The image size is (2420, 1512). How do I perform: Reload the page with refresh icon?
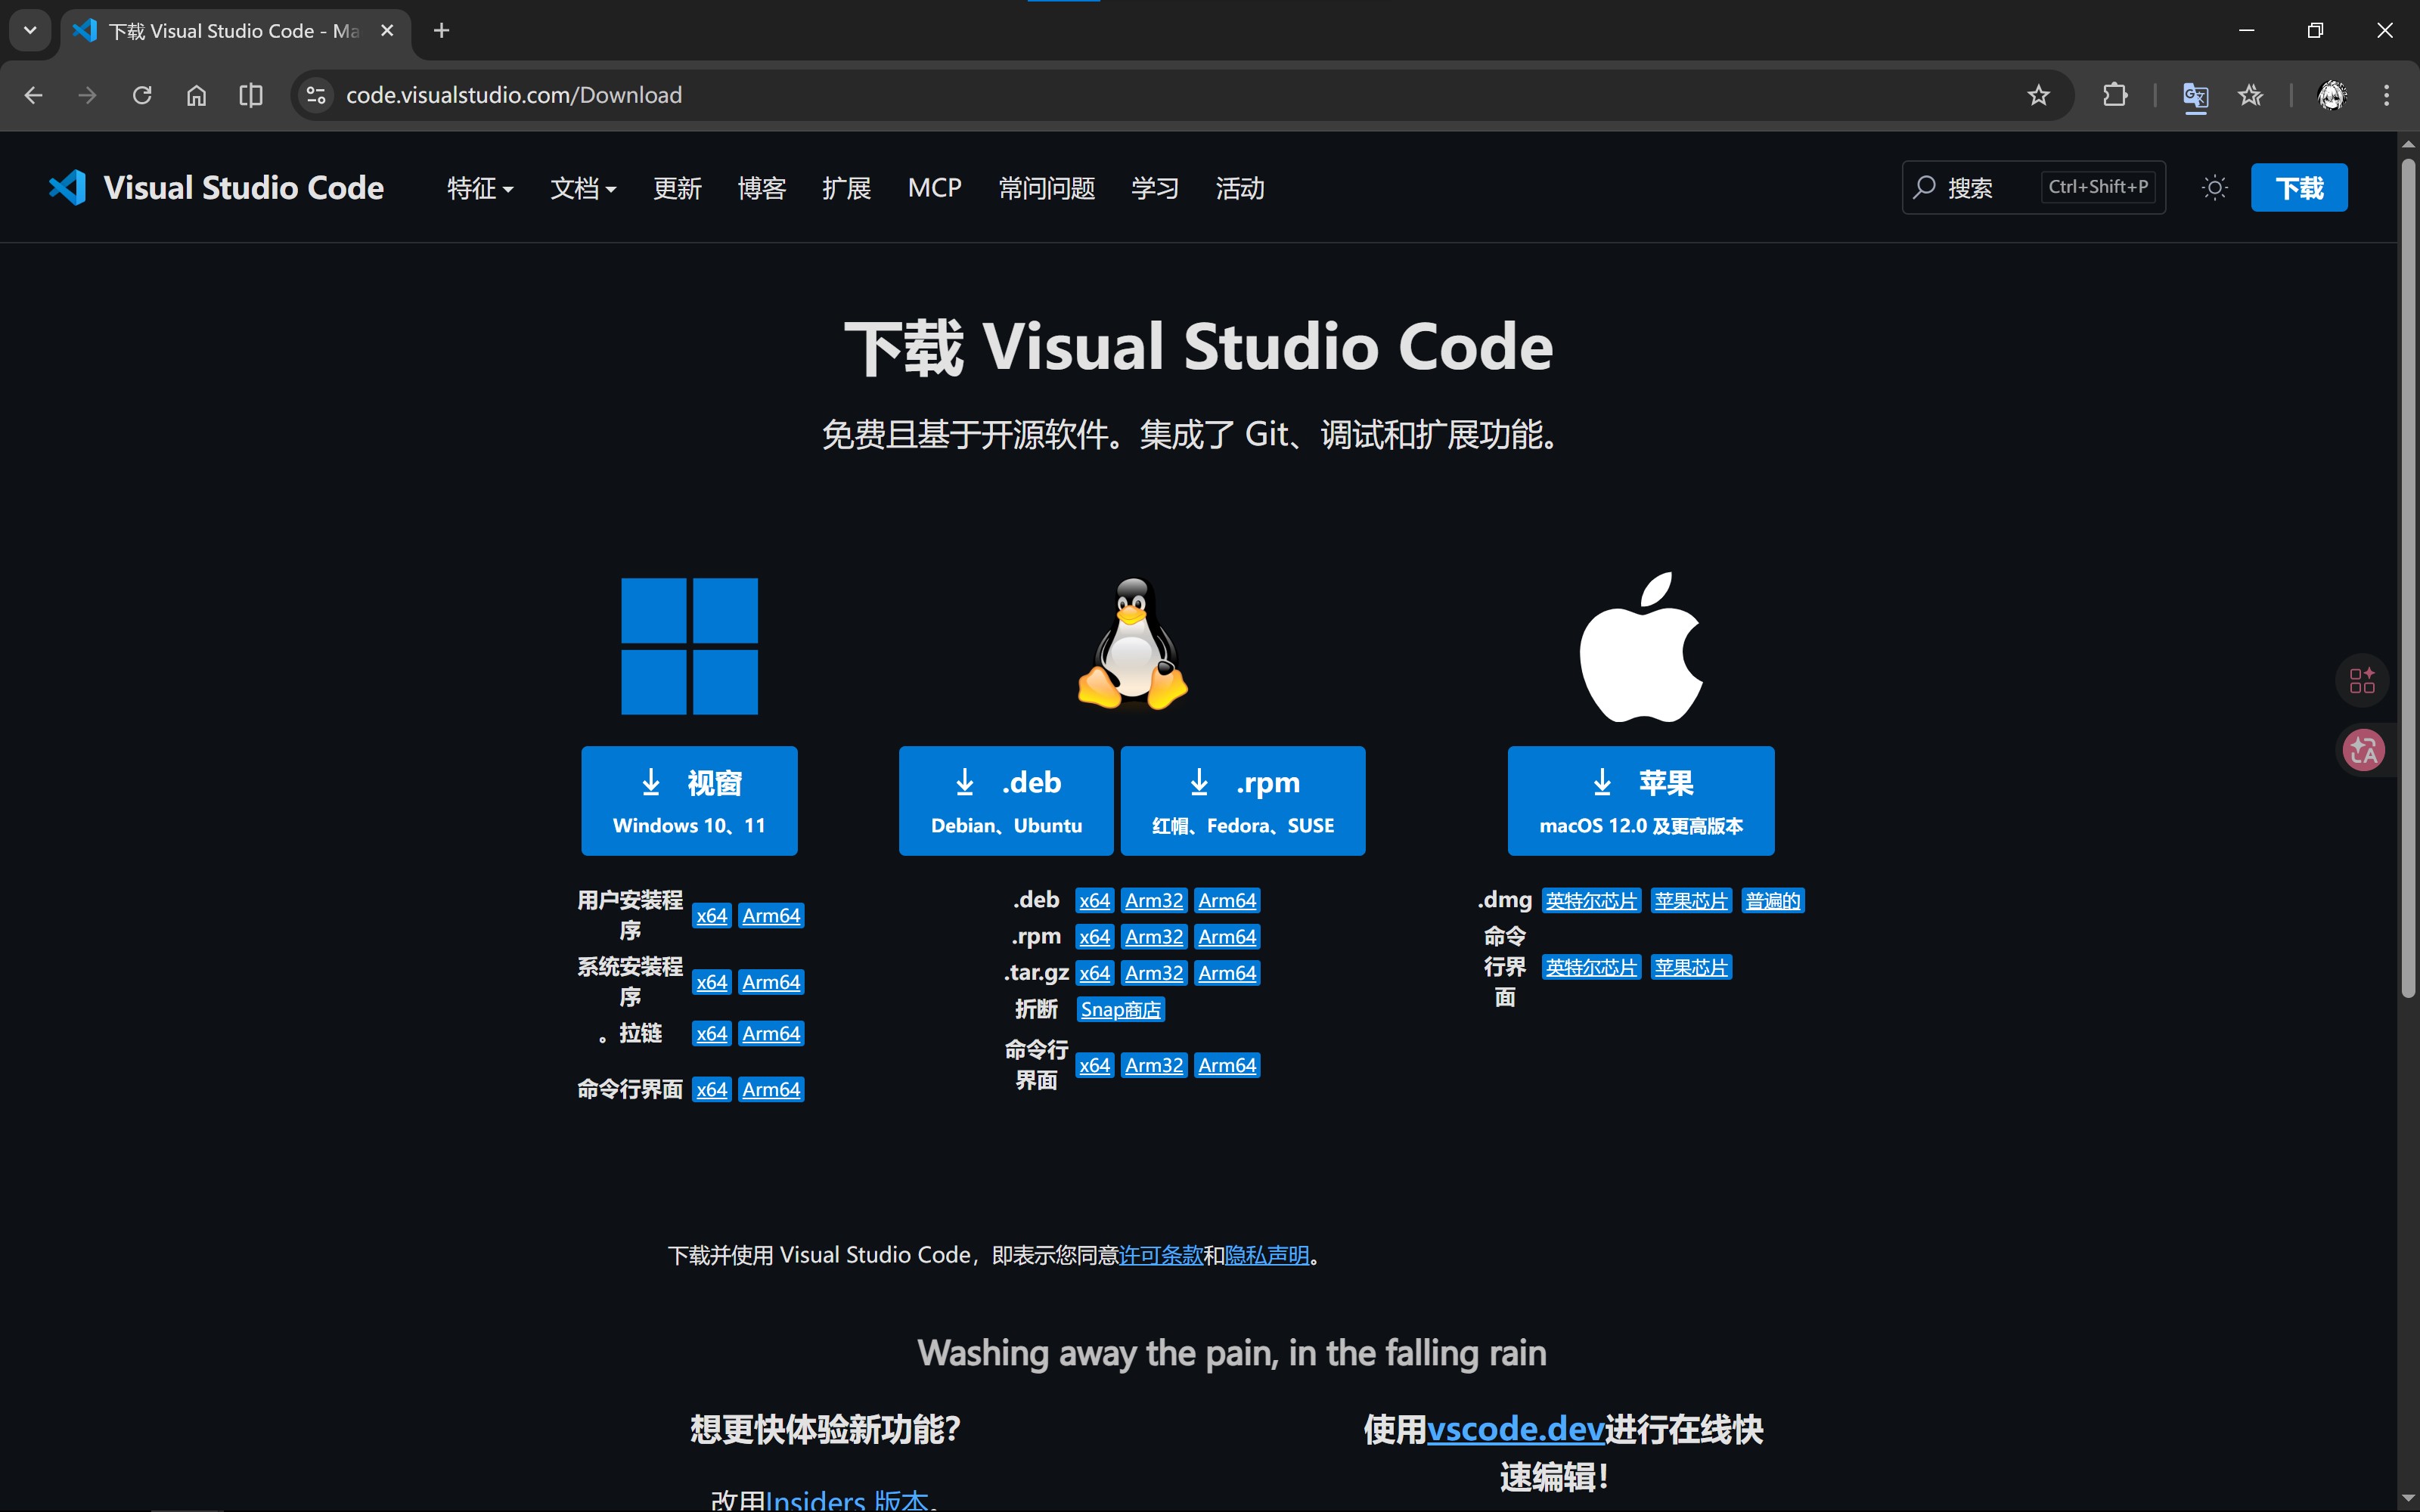142,95
